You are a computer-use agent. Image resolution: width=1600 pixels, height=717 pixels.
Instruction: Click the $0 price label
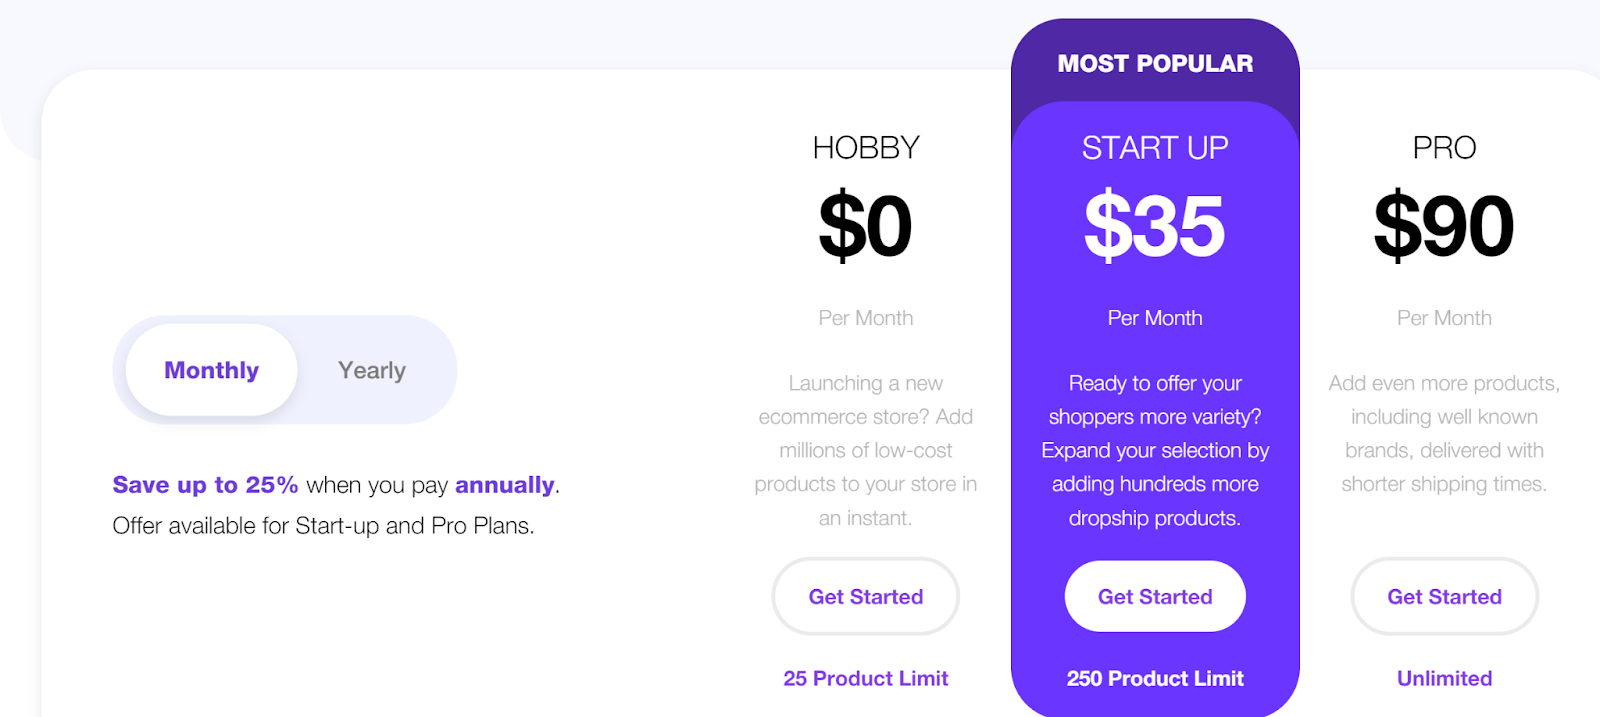point(864,224)
